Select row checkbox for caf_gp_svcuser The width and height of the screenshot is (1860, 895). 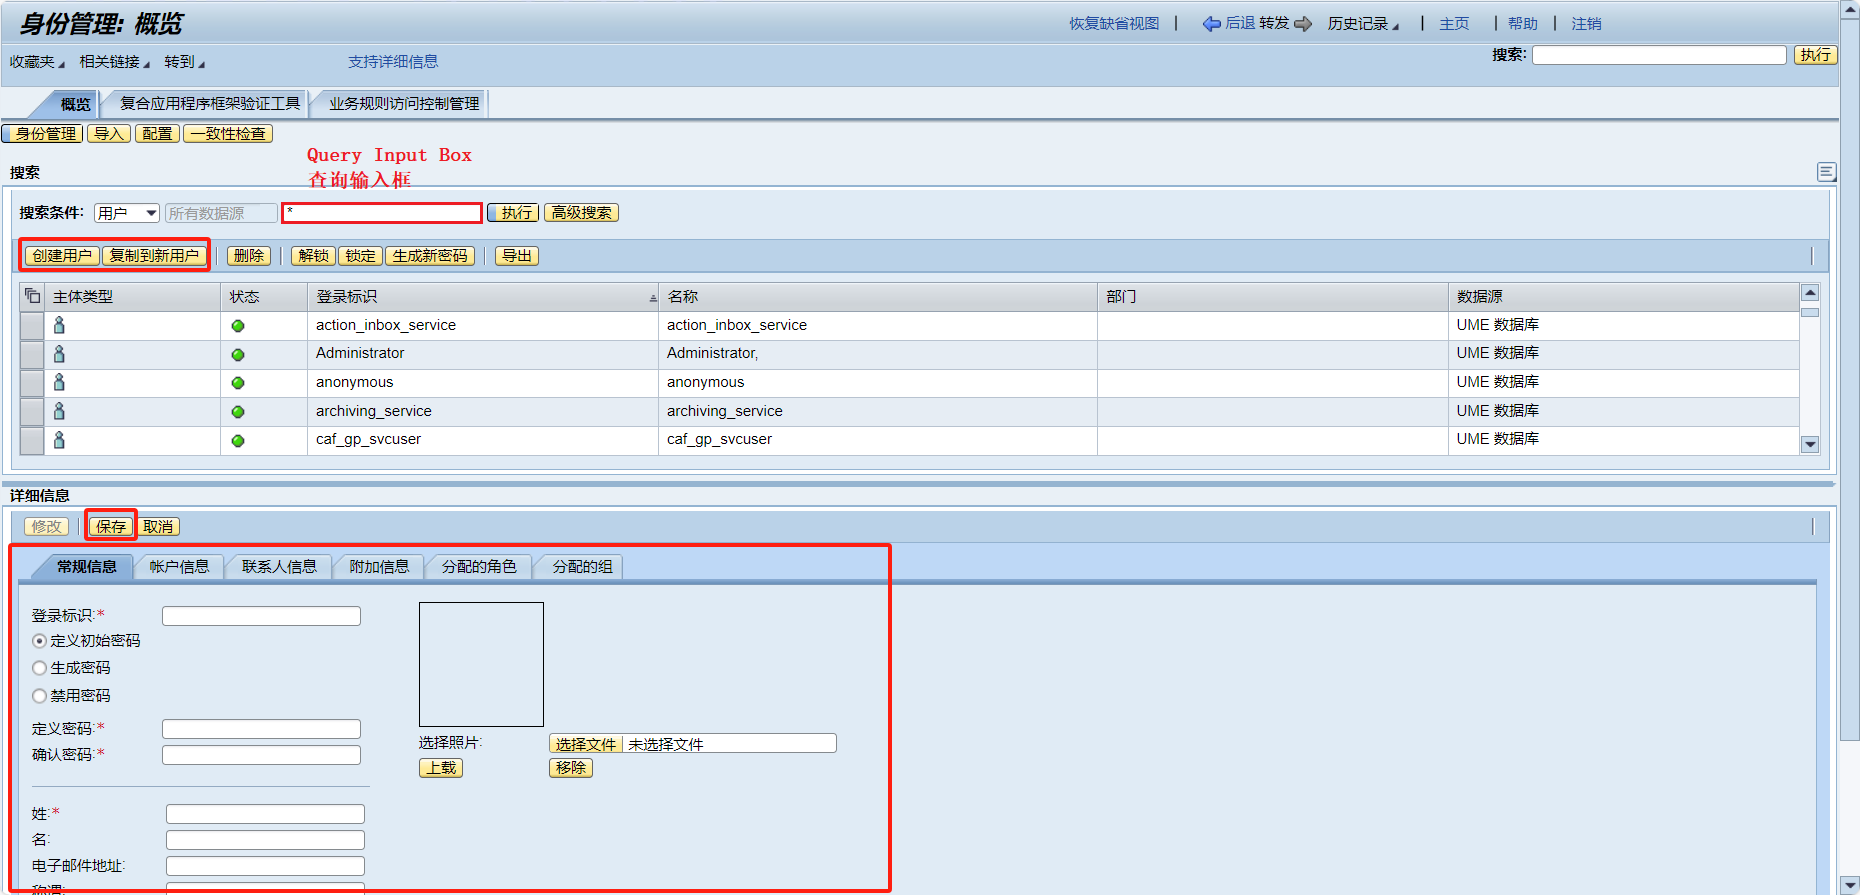coord(32,441)
